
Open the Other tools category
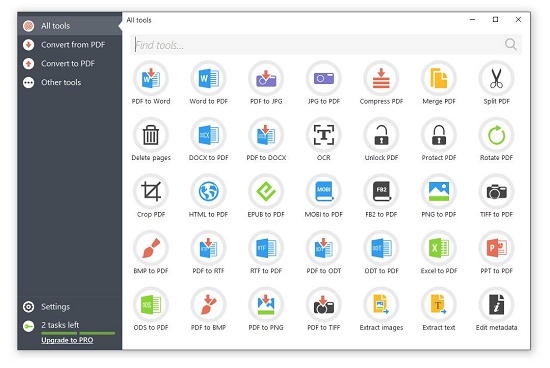coord(69,82)
